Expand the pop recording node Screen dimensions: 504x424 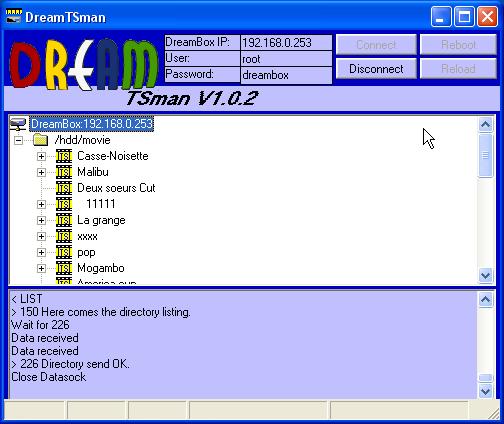[41, 252]
